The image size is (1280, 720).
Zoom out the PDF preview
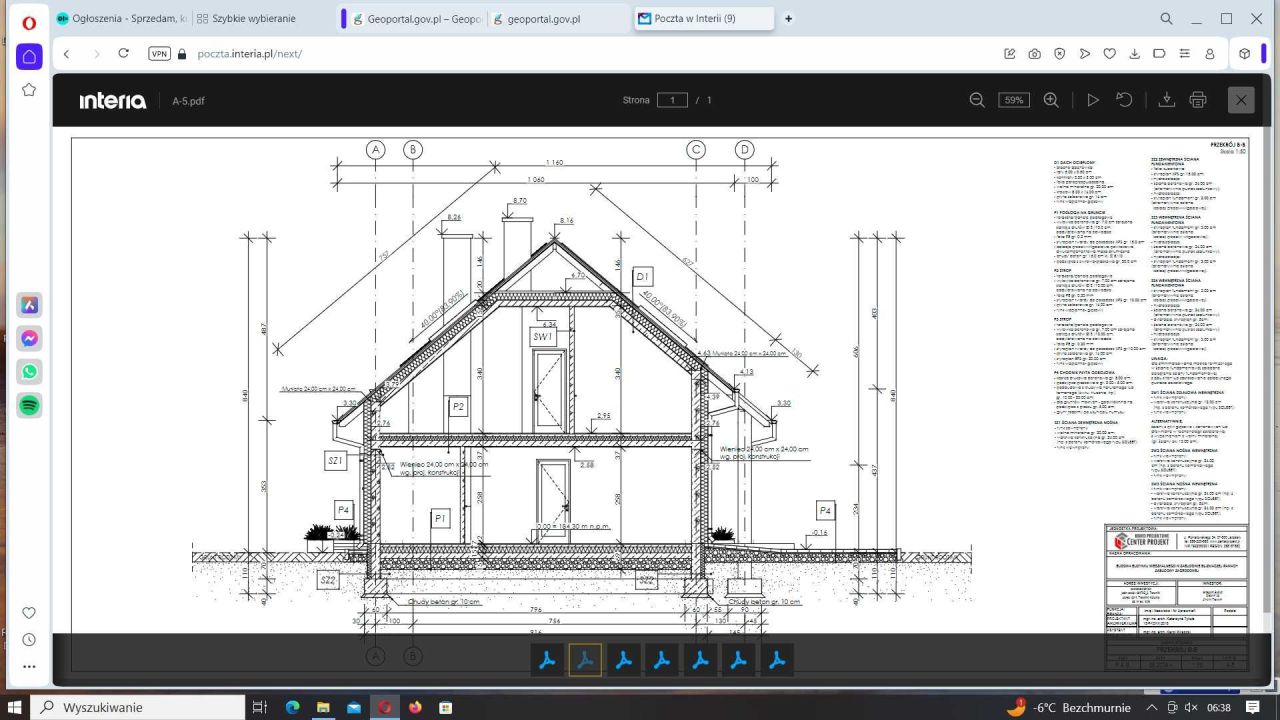coord(977,100)
